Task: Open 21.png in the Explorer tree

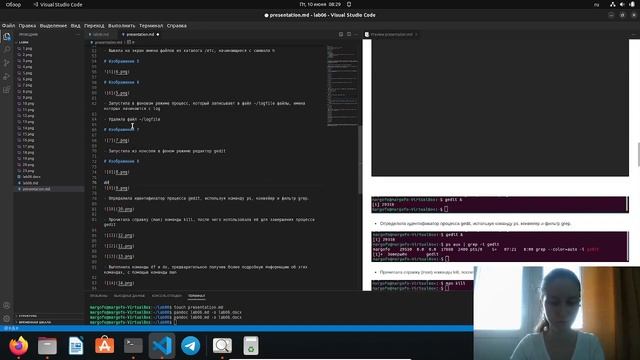Action: [x=28, y=171]
